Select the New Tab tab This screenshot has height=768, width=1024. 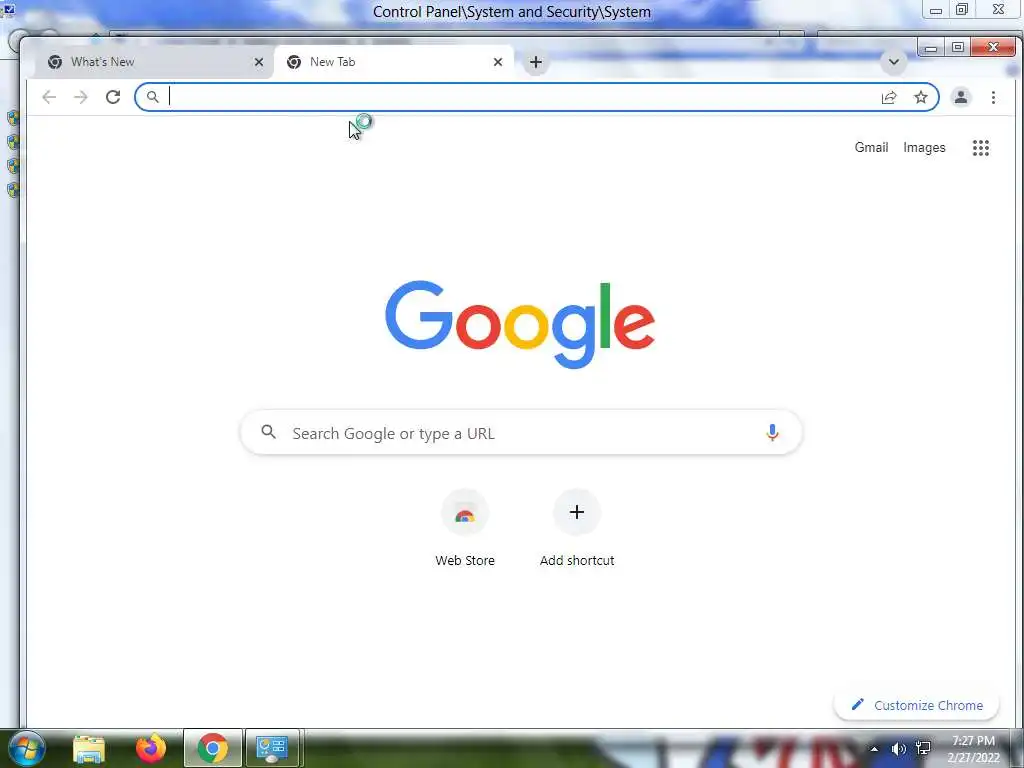[x=392, y=62]
